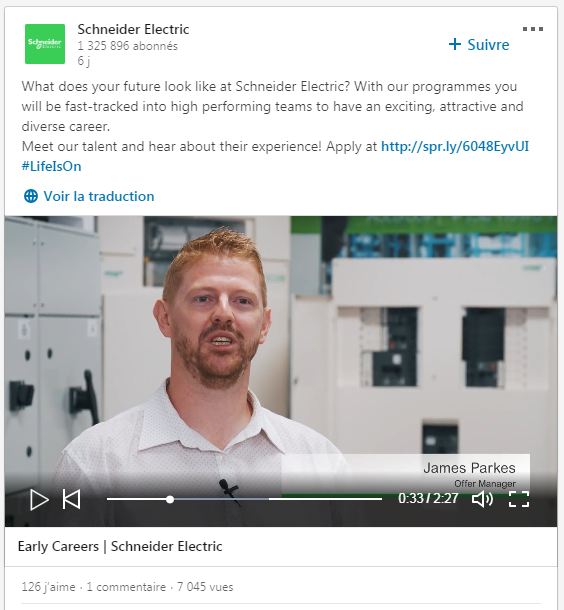
Task: Click Voir la traduction to translate post
Action: 99,196
